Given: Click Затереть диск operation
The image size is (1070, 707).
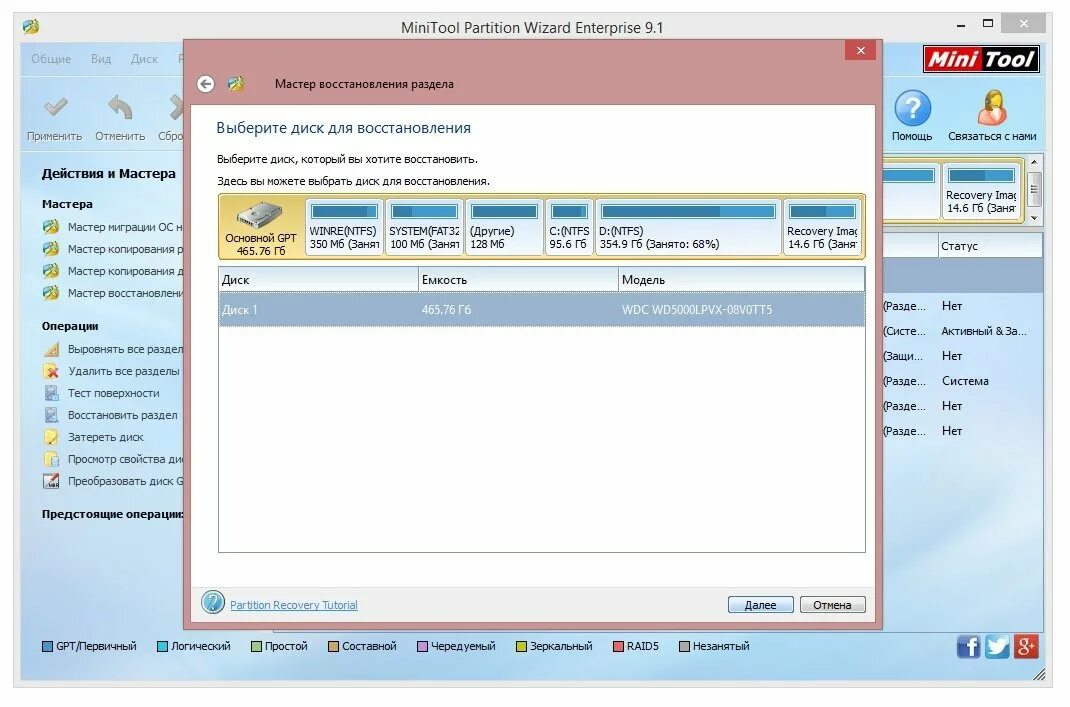Looking at the screenshot, I should coord(106,437).
